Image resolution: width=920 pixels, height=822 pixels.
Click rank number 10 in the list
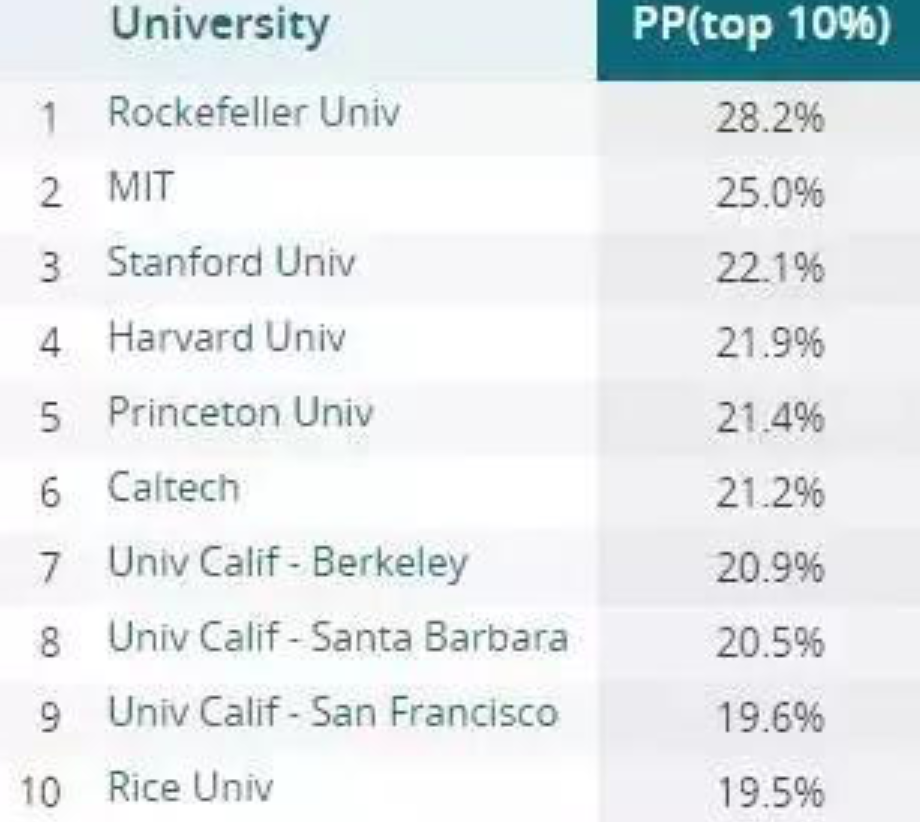point(39,793)
